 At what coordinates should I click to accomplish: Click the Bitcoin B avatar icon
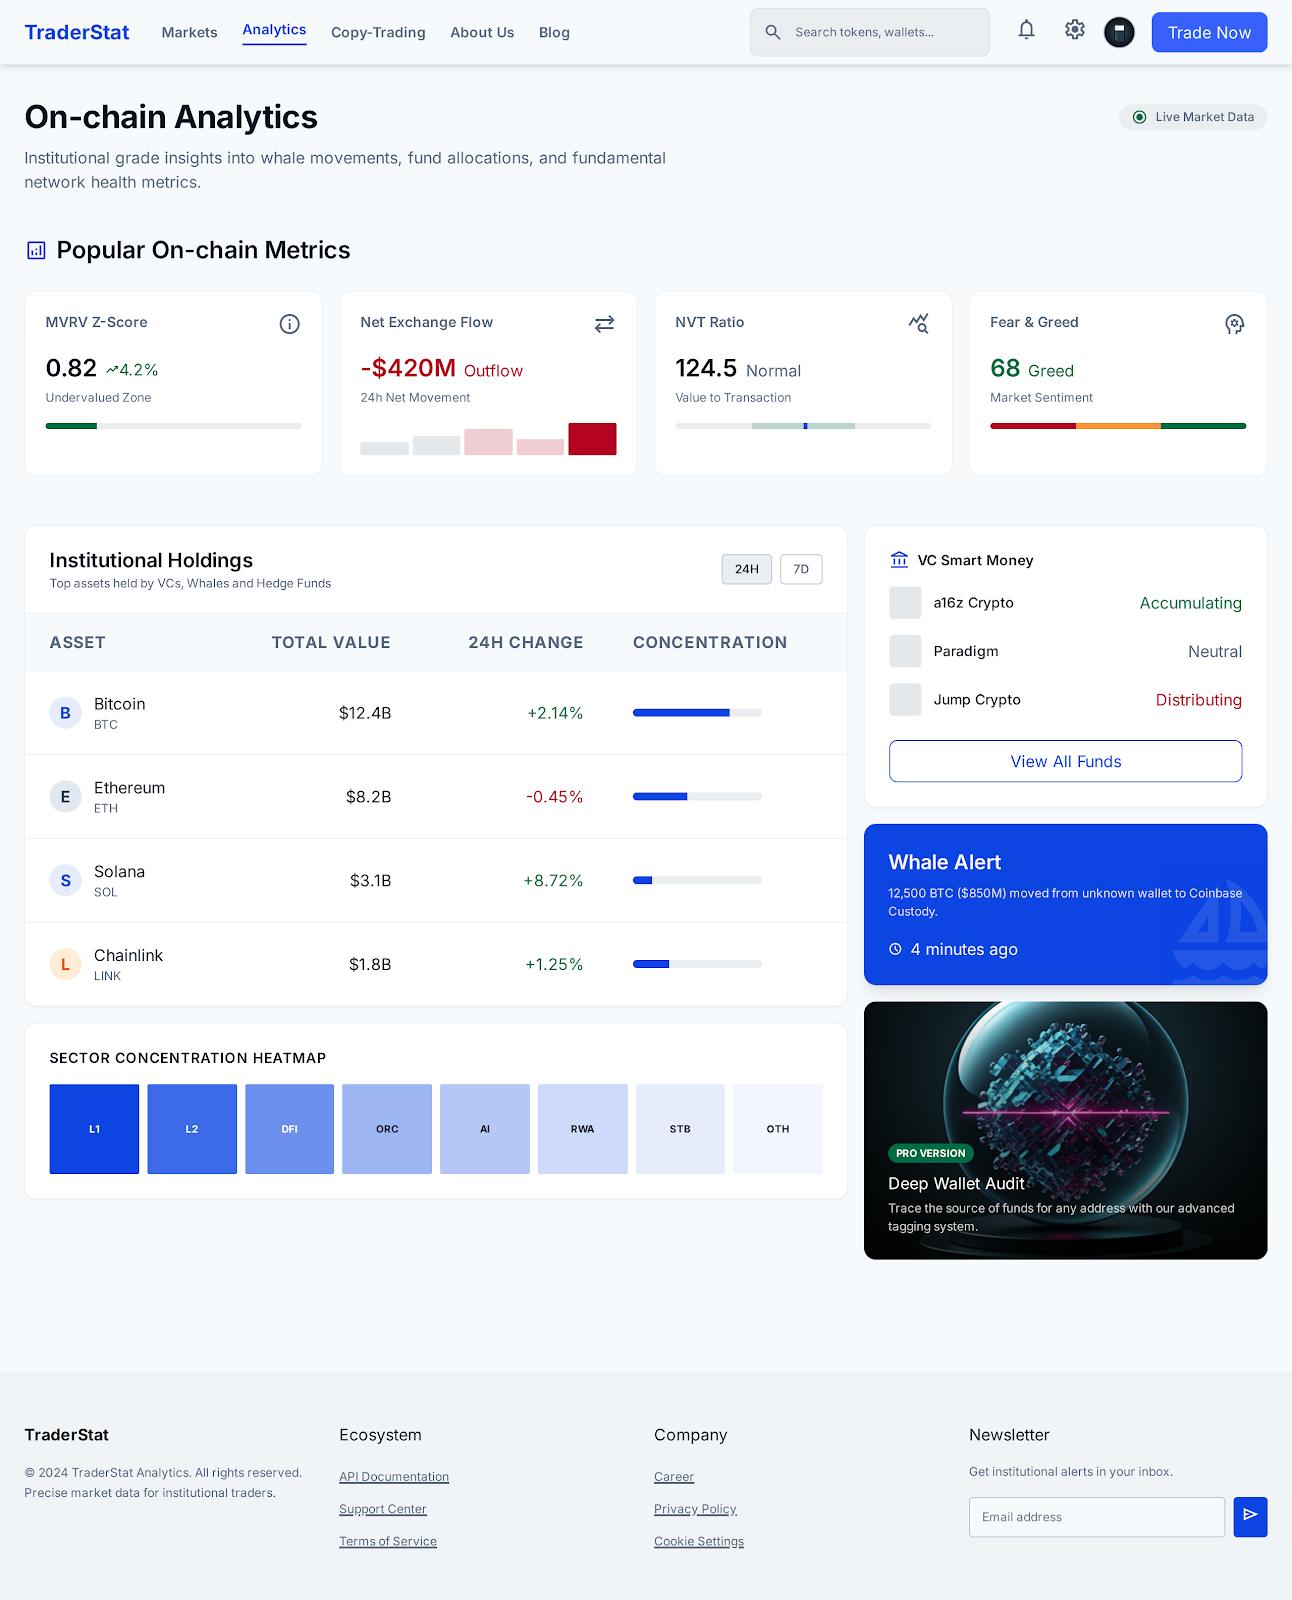coord(66,713)
